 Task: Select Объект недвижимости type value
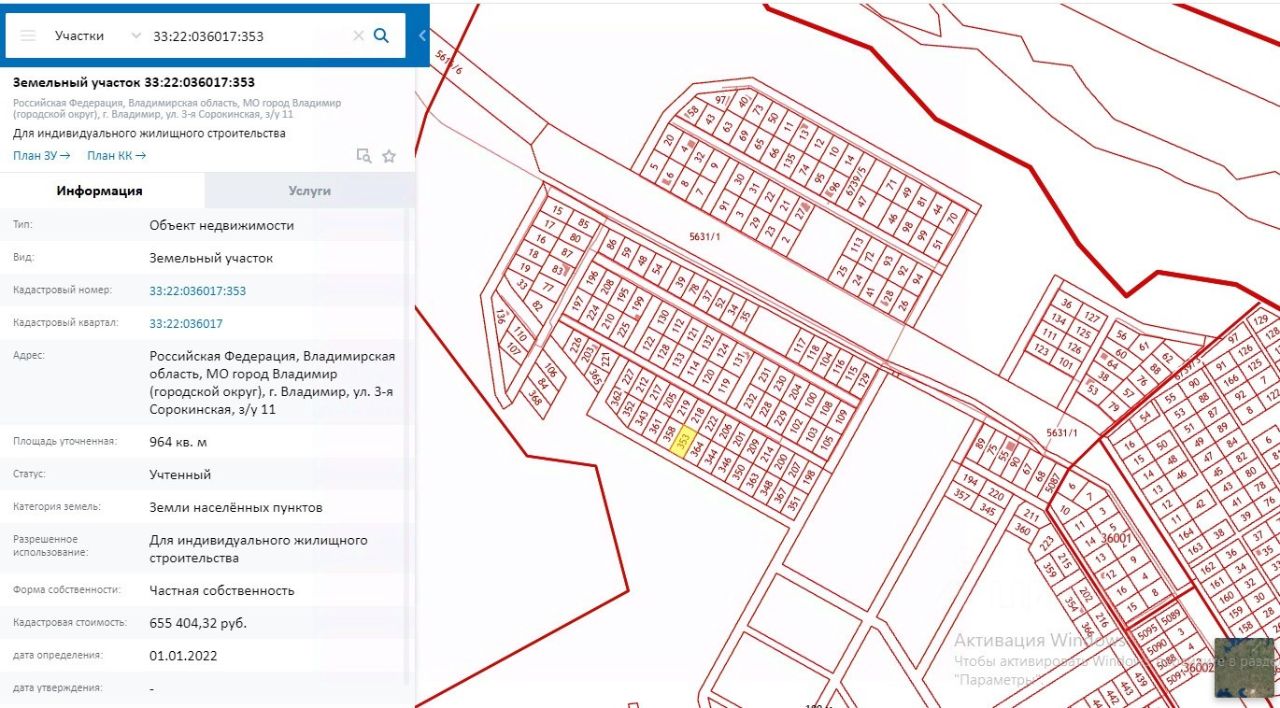(x=222, y=225)
